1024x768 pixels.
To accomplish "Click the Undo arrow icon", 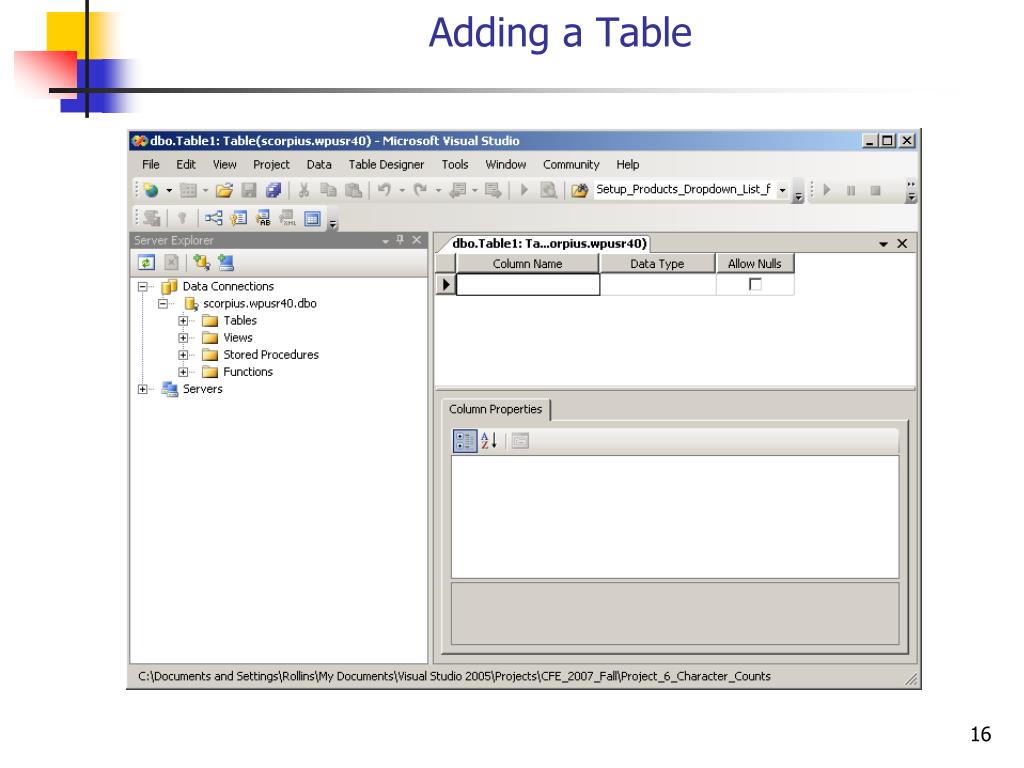I will click(384, 190).
